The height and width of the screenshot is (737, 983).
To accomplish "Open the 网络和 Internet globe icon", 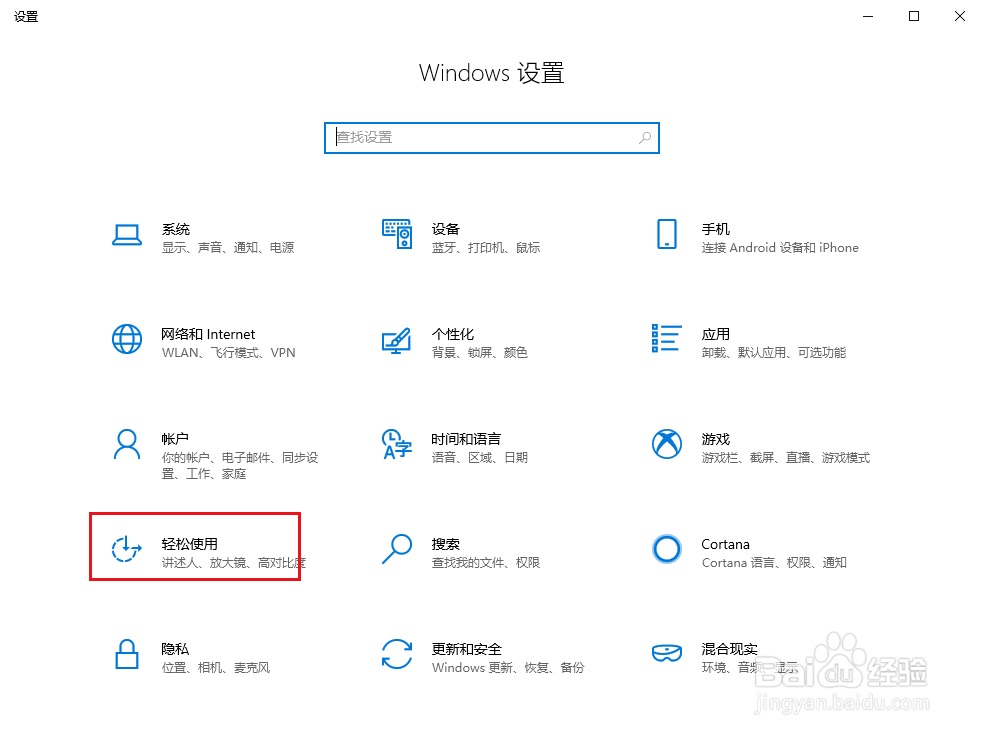I will [x=127, y=339].
